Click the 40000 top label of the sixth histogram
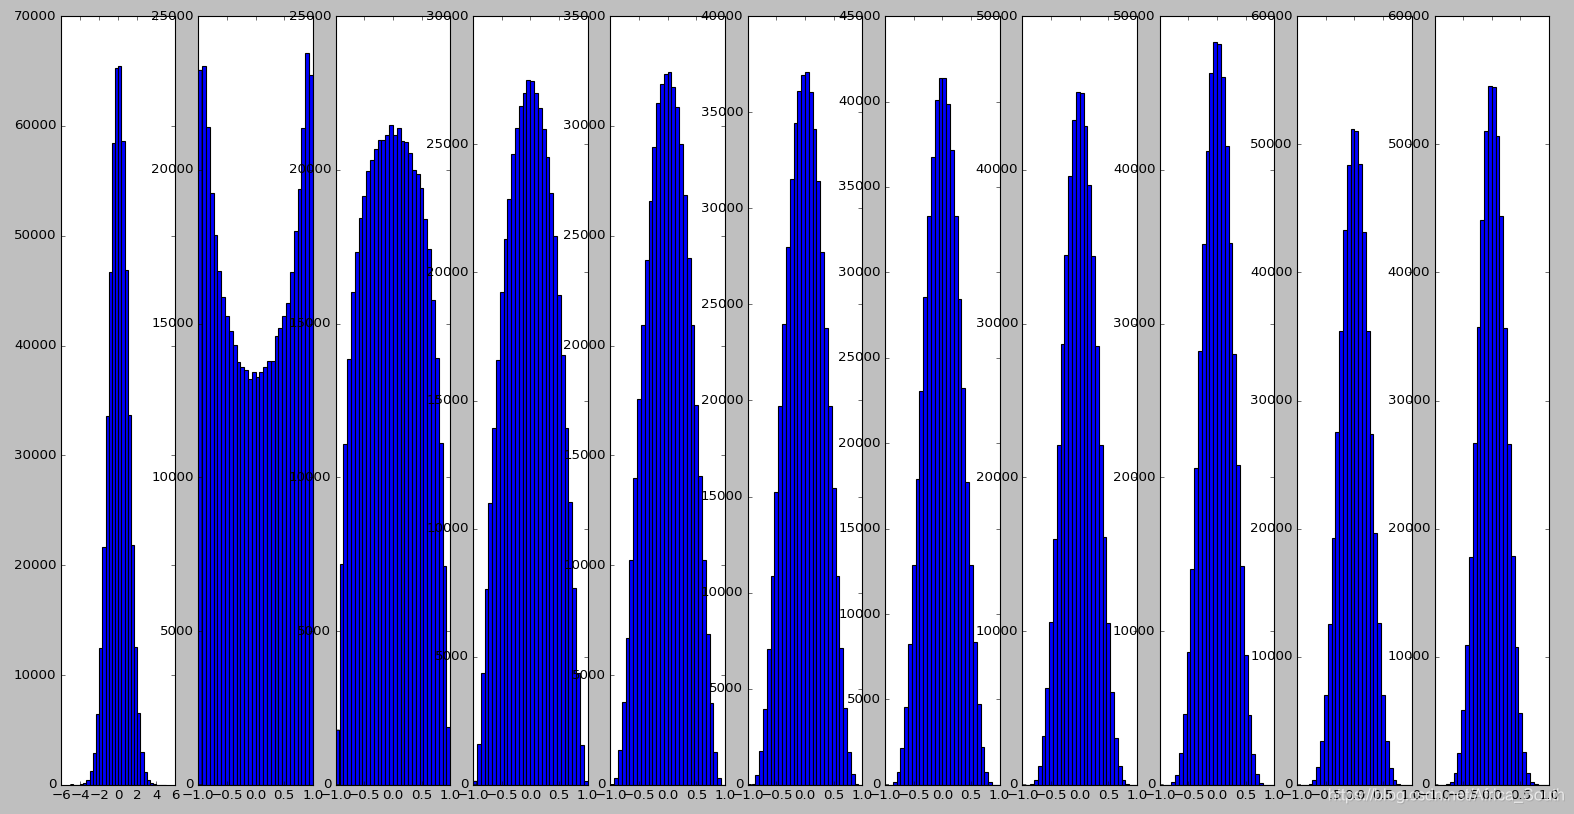The width and height of the screenshot is (1574, 814). pos(723,17)
